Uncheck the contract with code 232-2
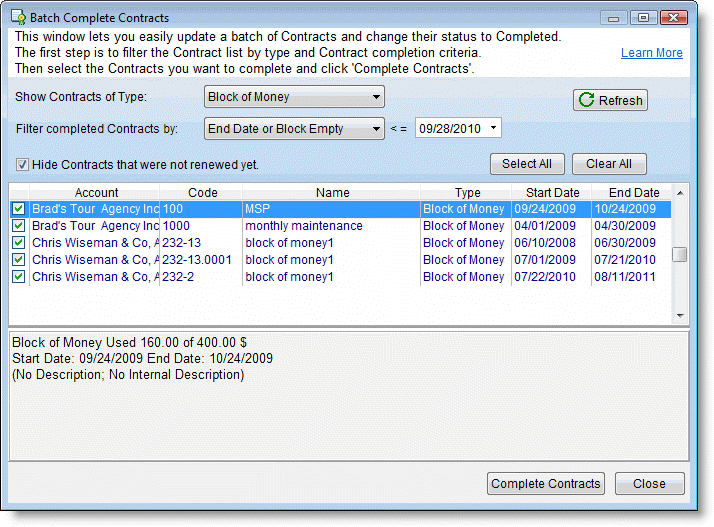This screenshot has width=714, height=527. click(x=18, y=277)
